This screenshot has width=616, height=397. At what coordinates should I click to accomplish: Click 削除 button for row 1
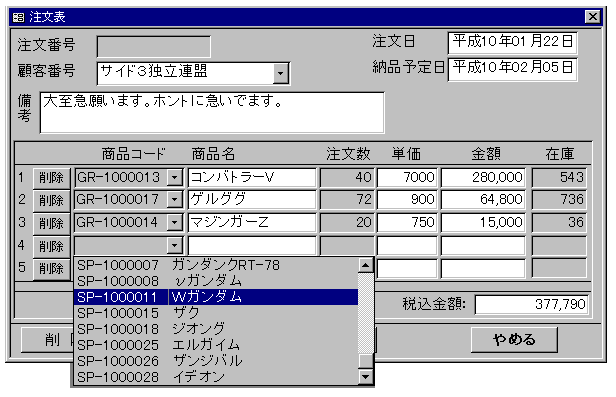coord(51,178)
